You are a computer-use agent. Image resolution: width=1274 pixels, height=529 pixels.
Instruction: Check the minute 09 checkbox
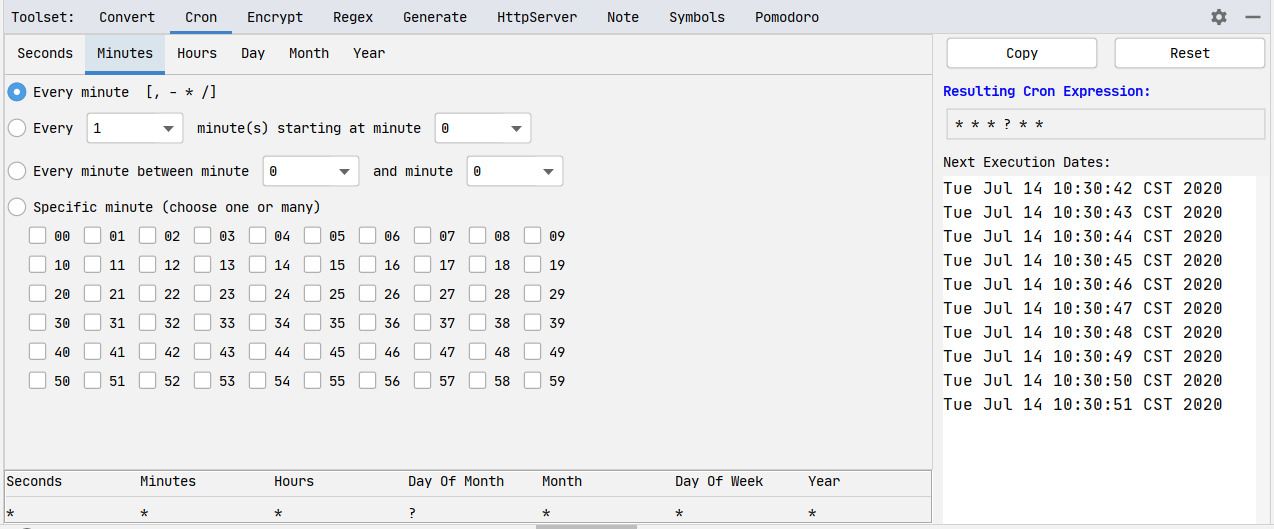(x=533, y=236)
